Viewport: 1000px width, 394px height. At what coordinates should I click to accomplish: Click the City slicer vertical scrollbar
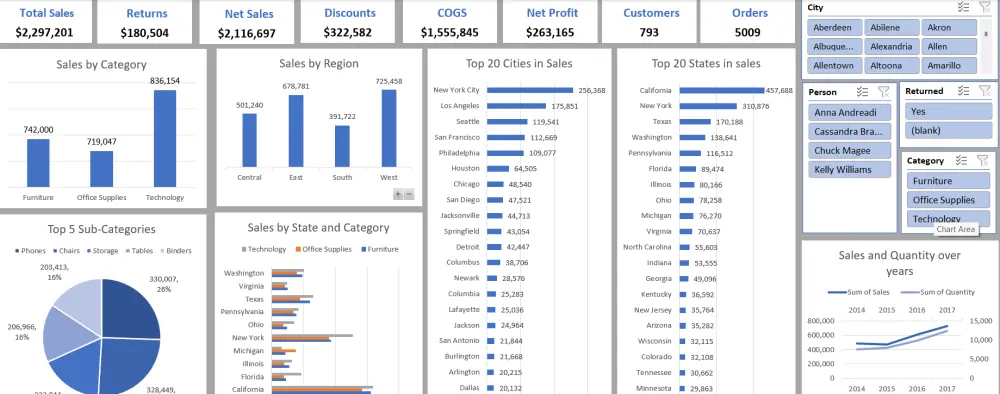pyautogui.click(x=985, y=46)
